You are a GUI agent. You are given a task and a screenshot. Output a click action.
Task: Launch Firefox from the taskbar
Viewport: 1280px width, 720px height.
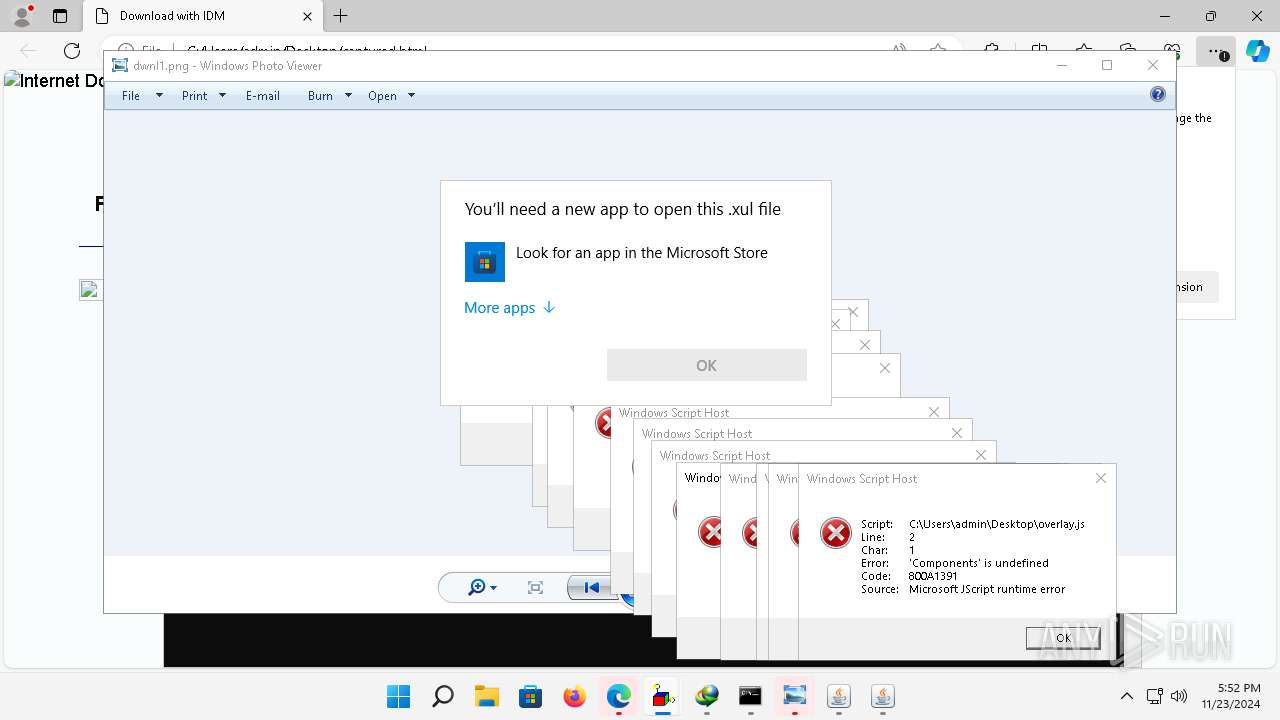click(x=575, y=696)
